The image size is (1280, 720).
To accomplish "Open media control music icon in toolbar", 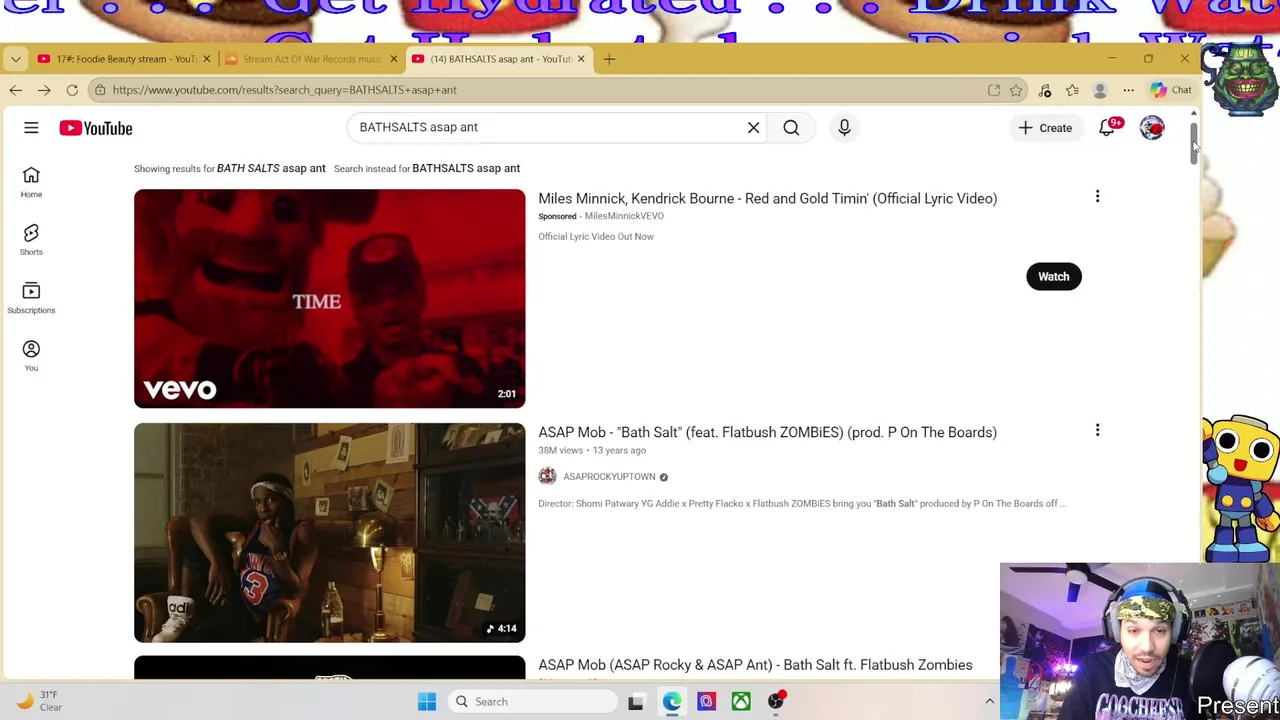I will coord(1045,90).
